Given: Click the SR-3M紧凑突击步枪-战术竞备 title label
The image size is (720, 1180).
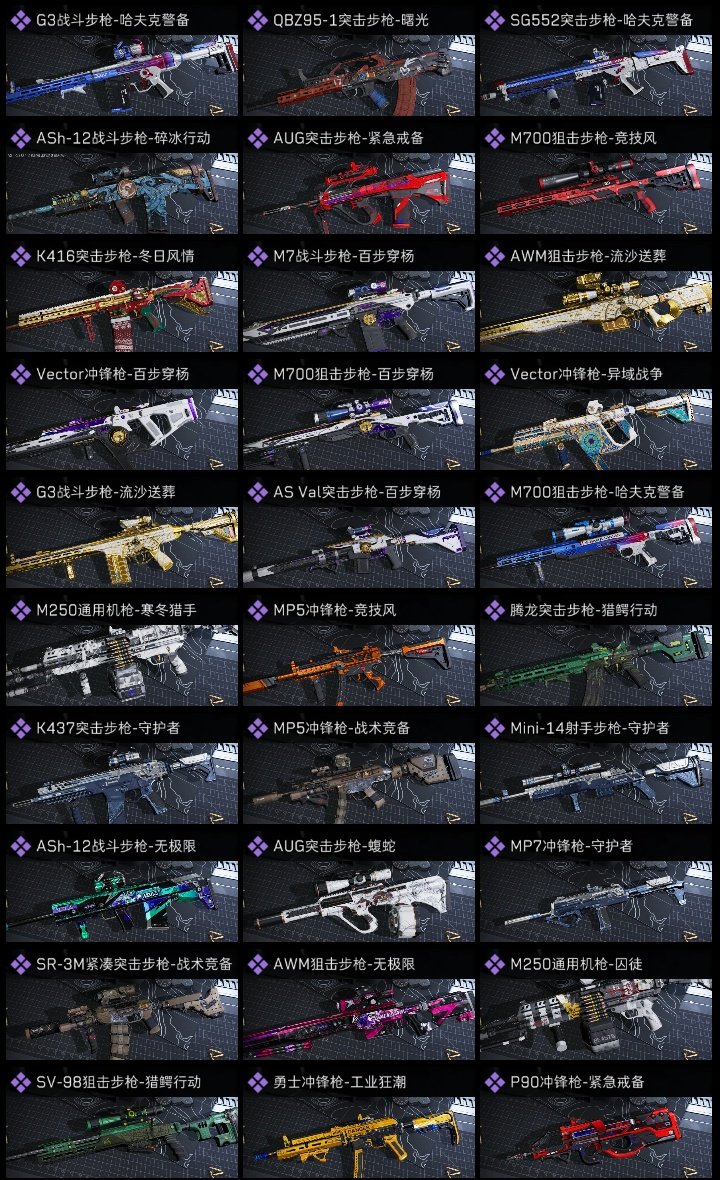Looking at the screenshot, I should [134, 964].
